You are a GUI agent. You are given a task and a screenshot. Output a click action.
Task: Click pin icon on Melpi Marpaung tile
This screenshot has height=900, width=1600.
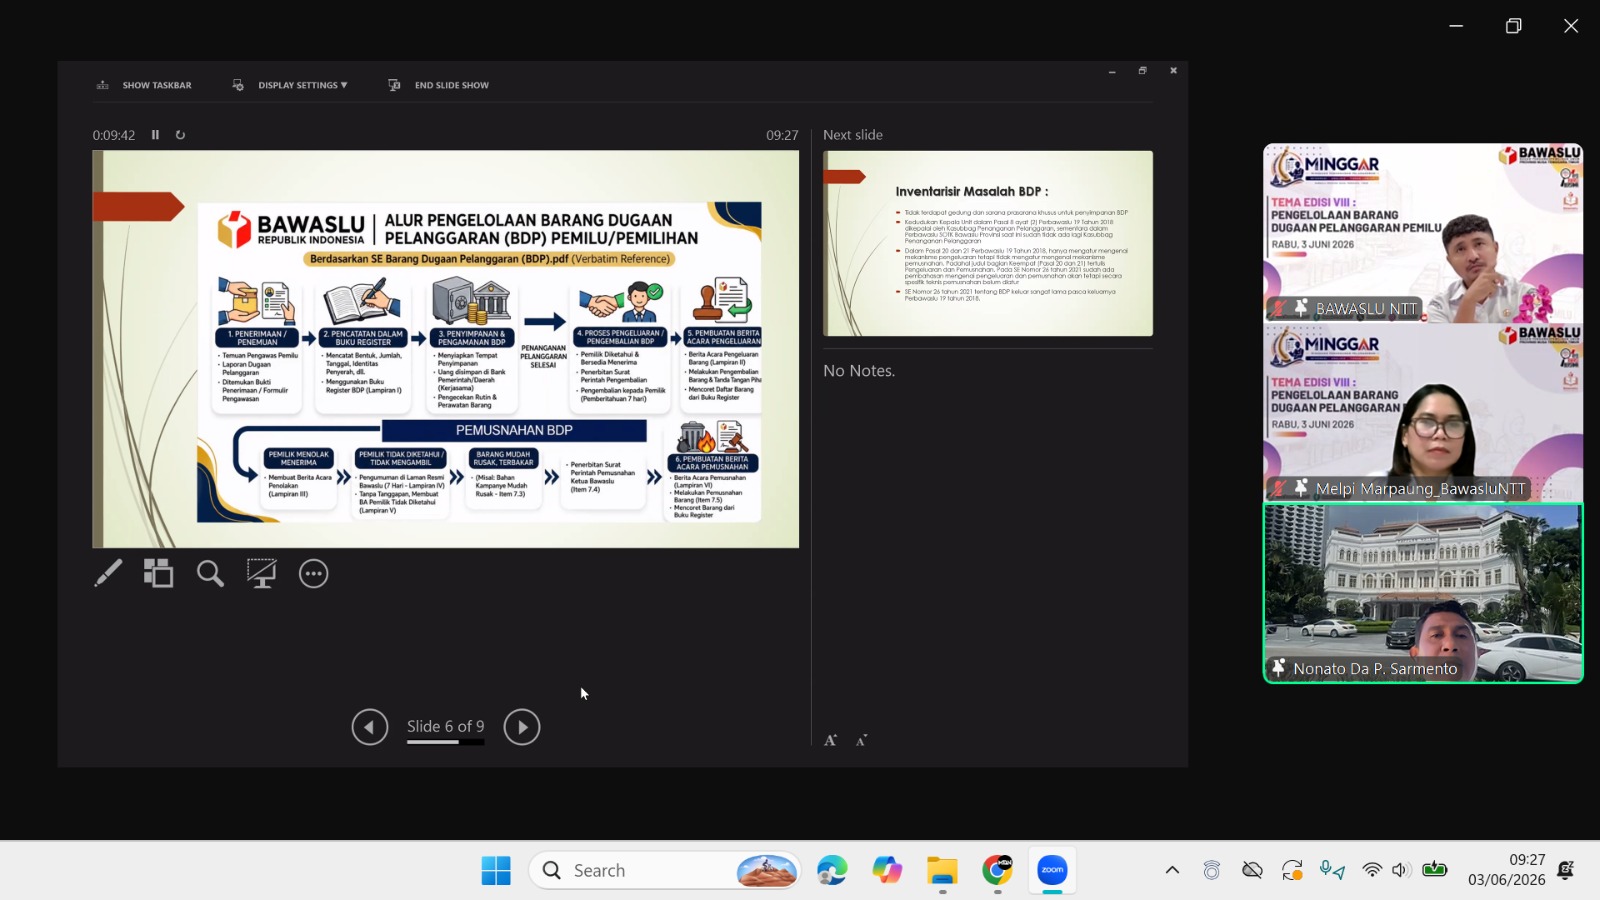pyautogui.click(x=1301, y=488)
